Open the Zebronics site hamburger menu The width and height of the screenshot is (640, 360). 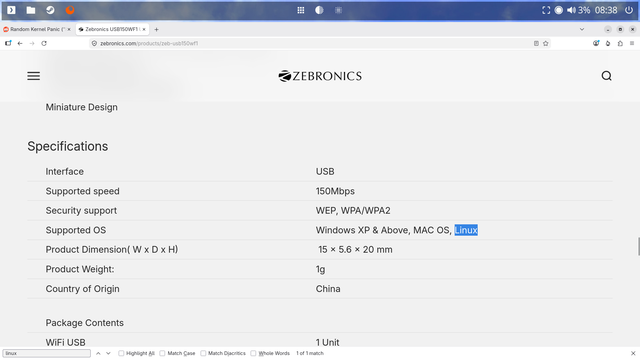(x=33, y=76)
